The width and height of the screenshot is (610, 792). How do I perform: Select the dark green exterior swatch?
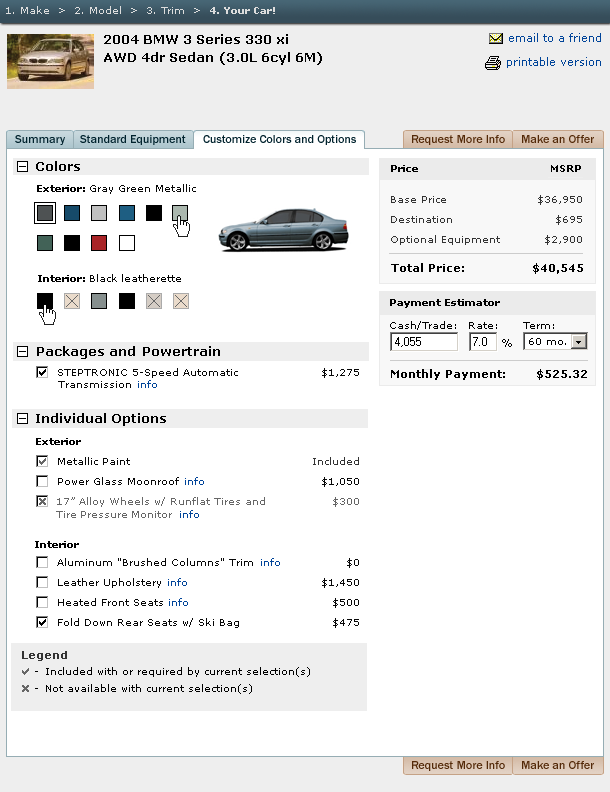pyautogui.click(x=45, y=243)
